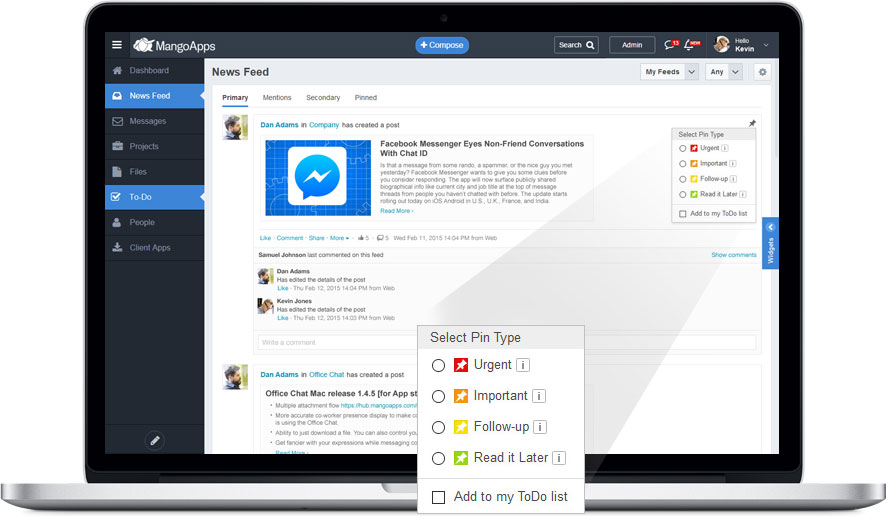Check small Add to my ToDo list box
The image size is (886, 516).
pyautogui.click(x=683, y=214)
